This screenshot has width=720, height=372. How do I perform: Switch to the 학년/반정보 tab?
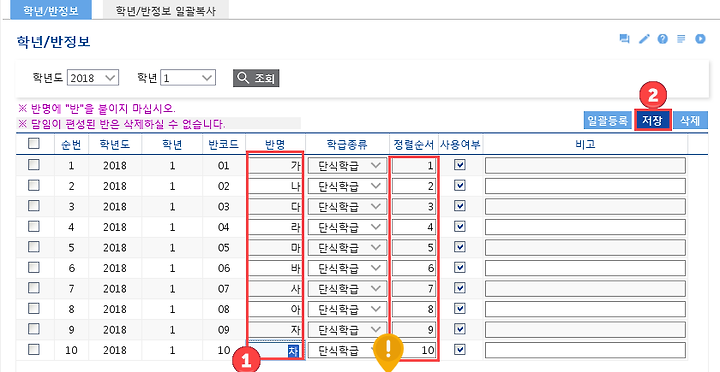[51, 11]
